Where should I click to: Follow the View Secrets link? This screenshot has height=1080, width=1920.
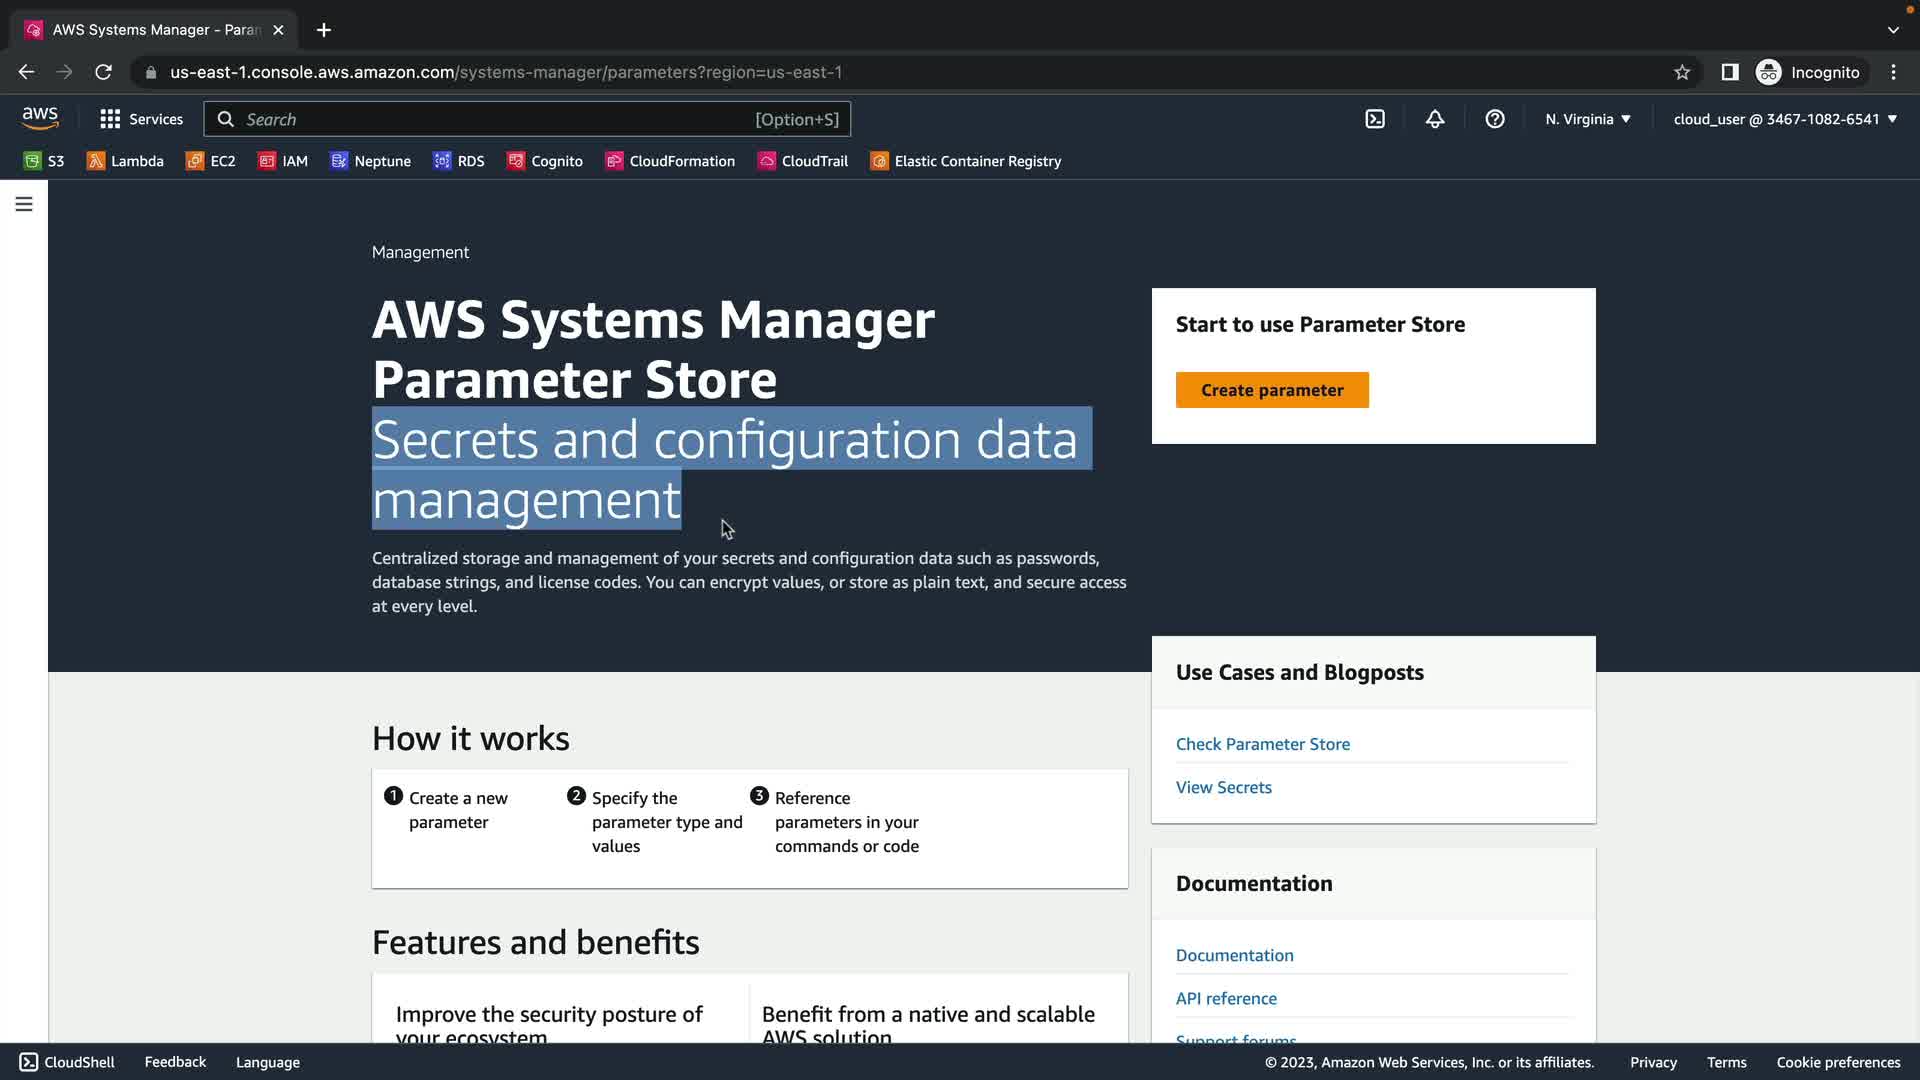coord(1224,787)
